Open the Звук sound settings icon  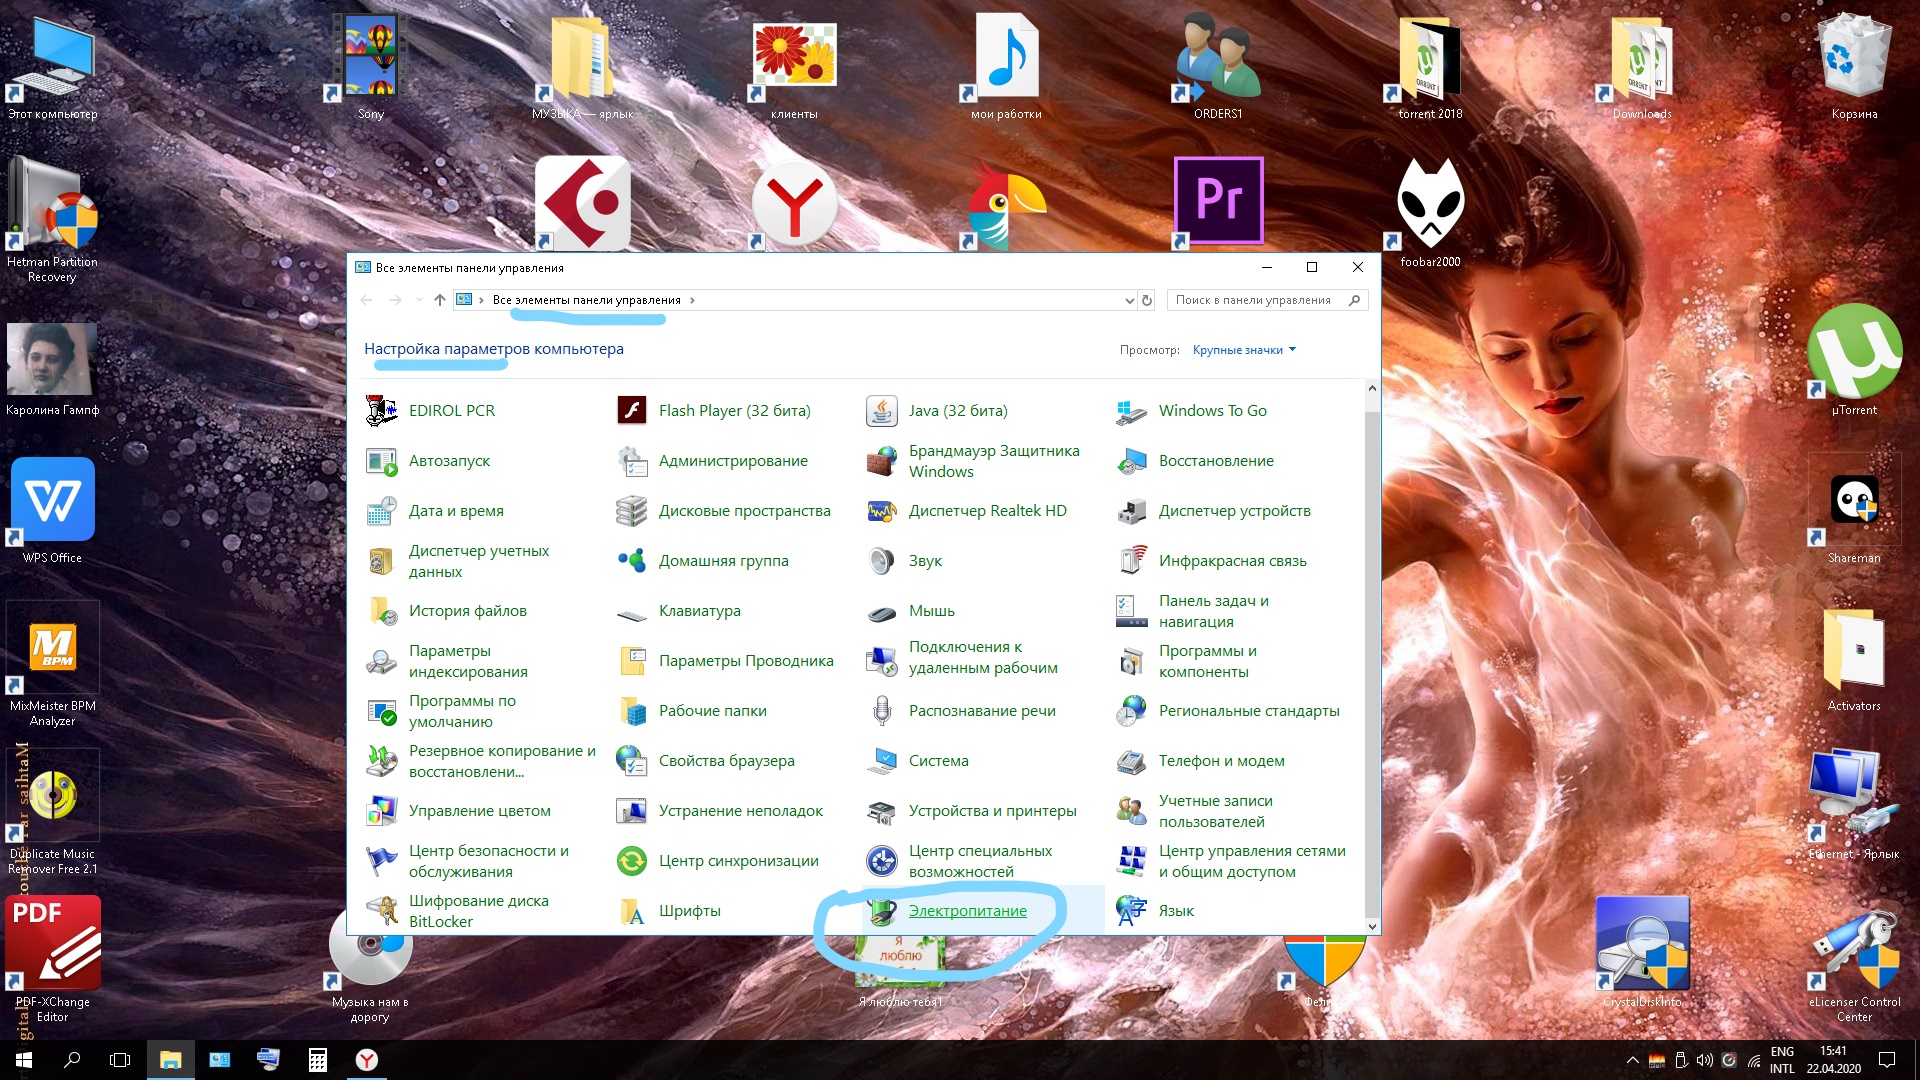881,561
